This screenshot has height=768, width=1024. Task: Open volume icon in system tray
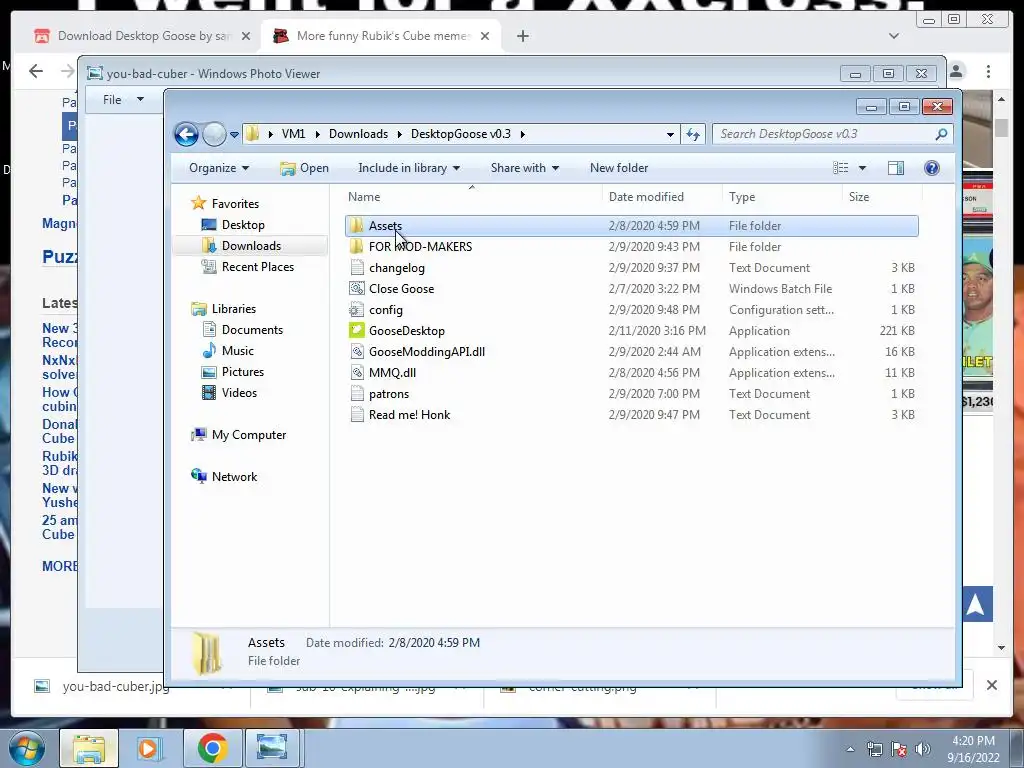coord(922,749)
